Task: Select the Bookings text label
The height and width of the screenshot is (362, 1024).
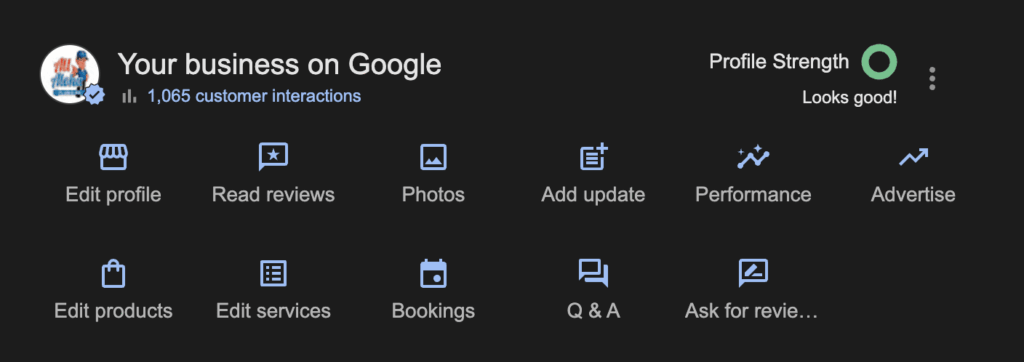Action: tap(433, 310)
